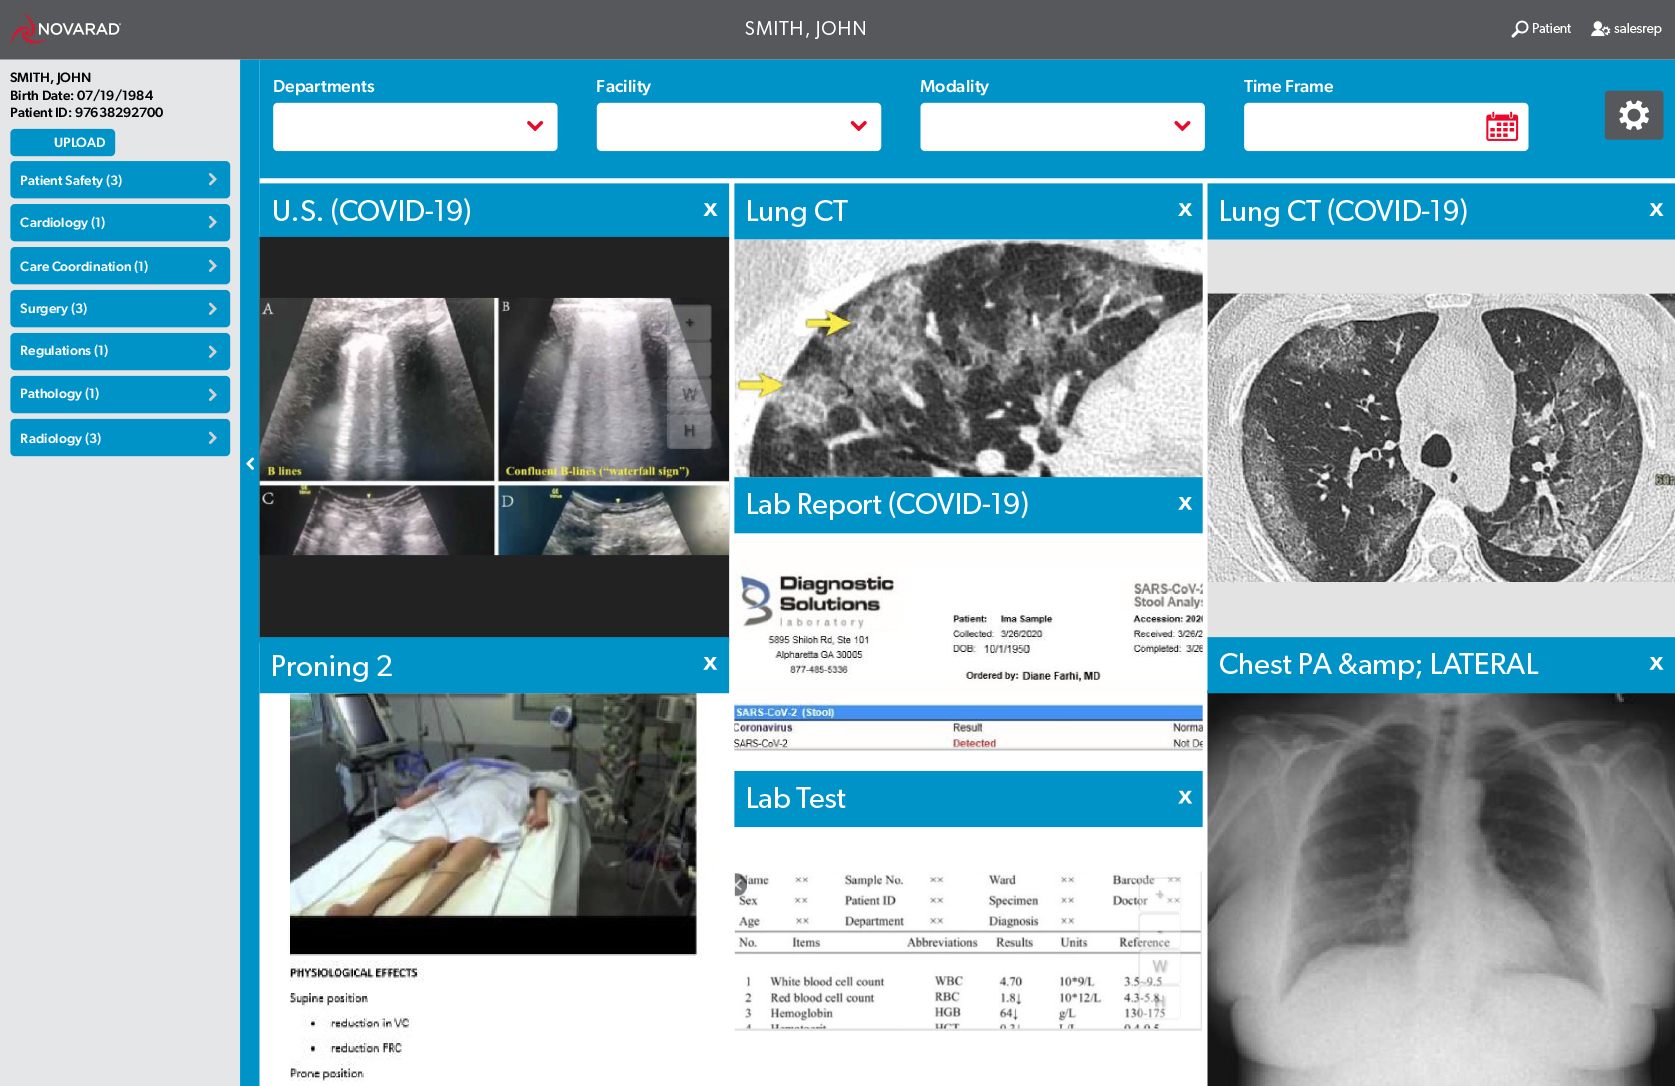Screen dimensions: 1675x1086
Task: Close the Proning 2 panel
Action: 710,664
